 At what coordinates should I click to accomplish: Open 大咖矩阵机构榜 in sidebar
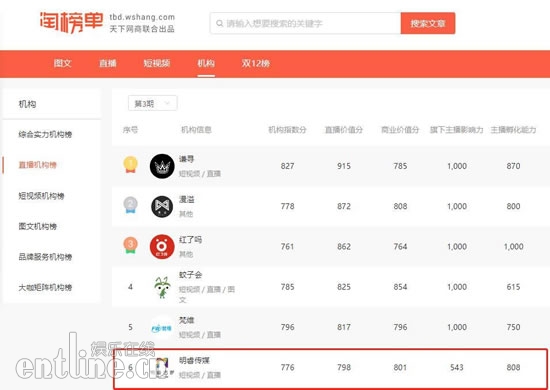[x=45, y=288]
